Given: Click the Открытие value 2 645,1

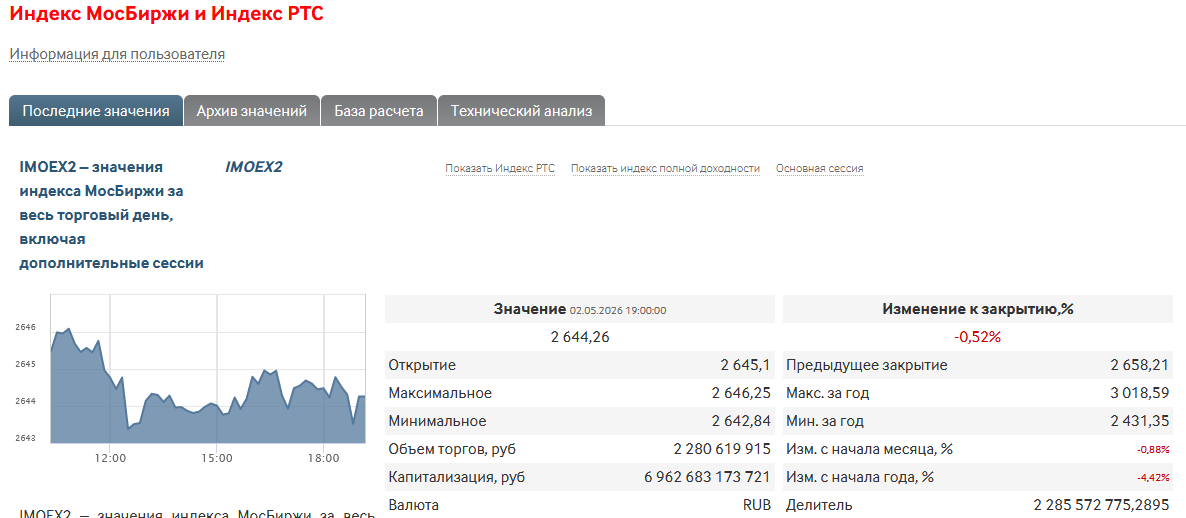Looking at the screenshot, I should tap(745, 366).
